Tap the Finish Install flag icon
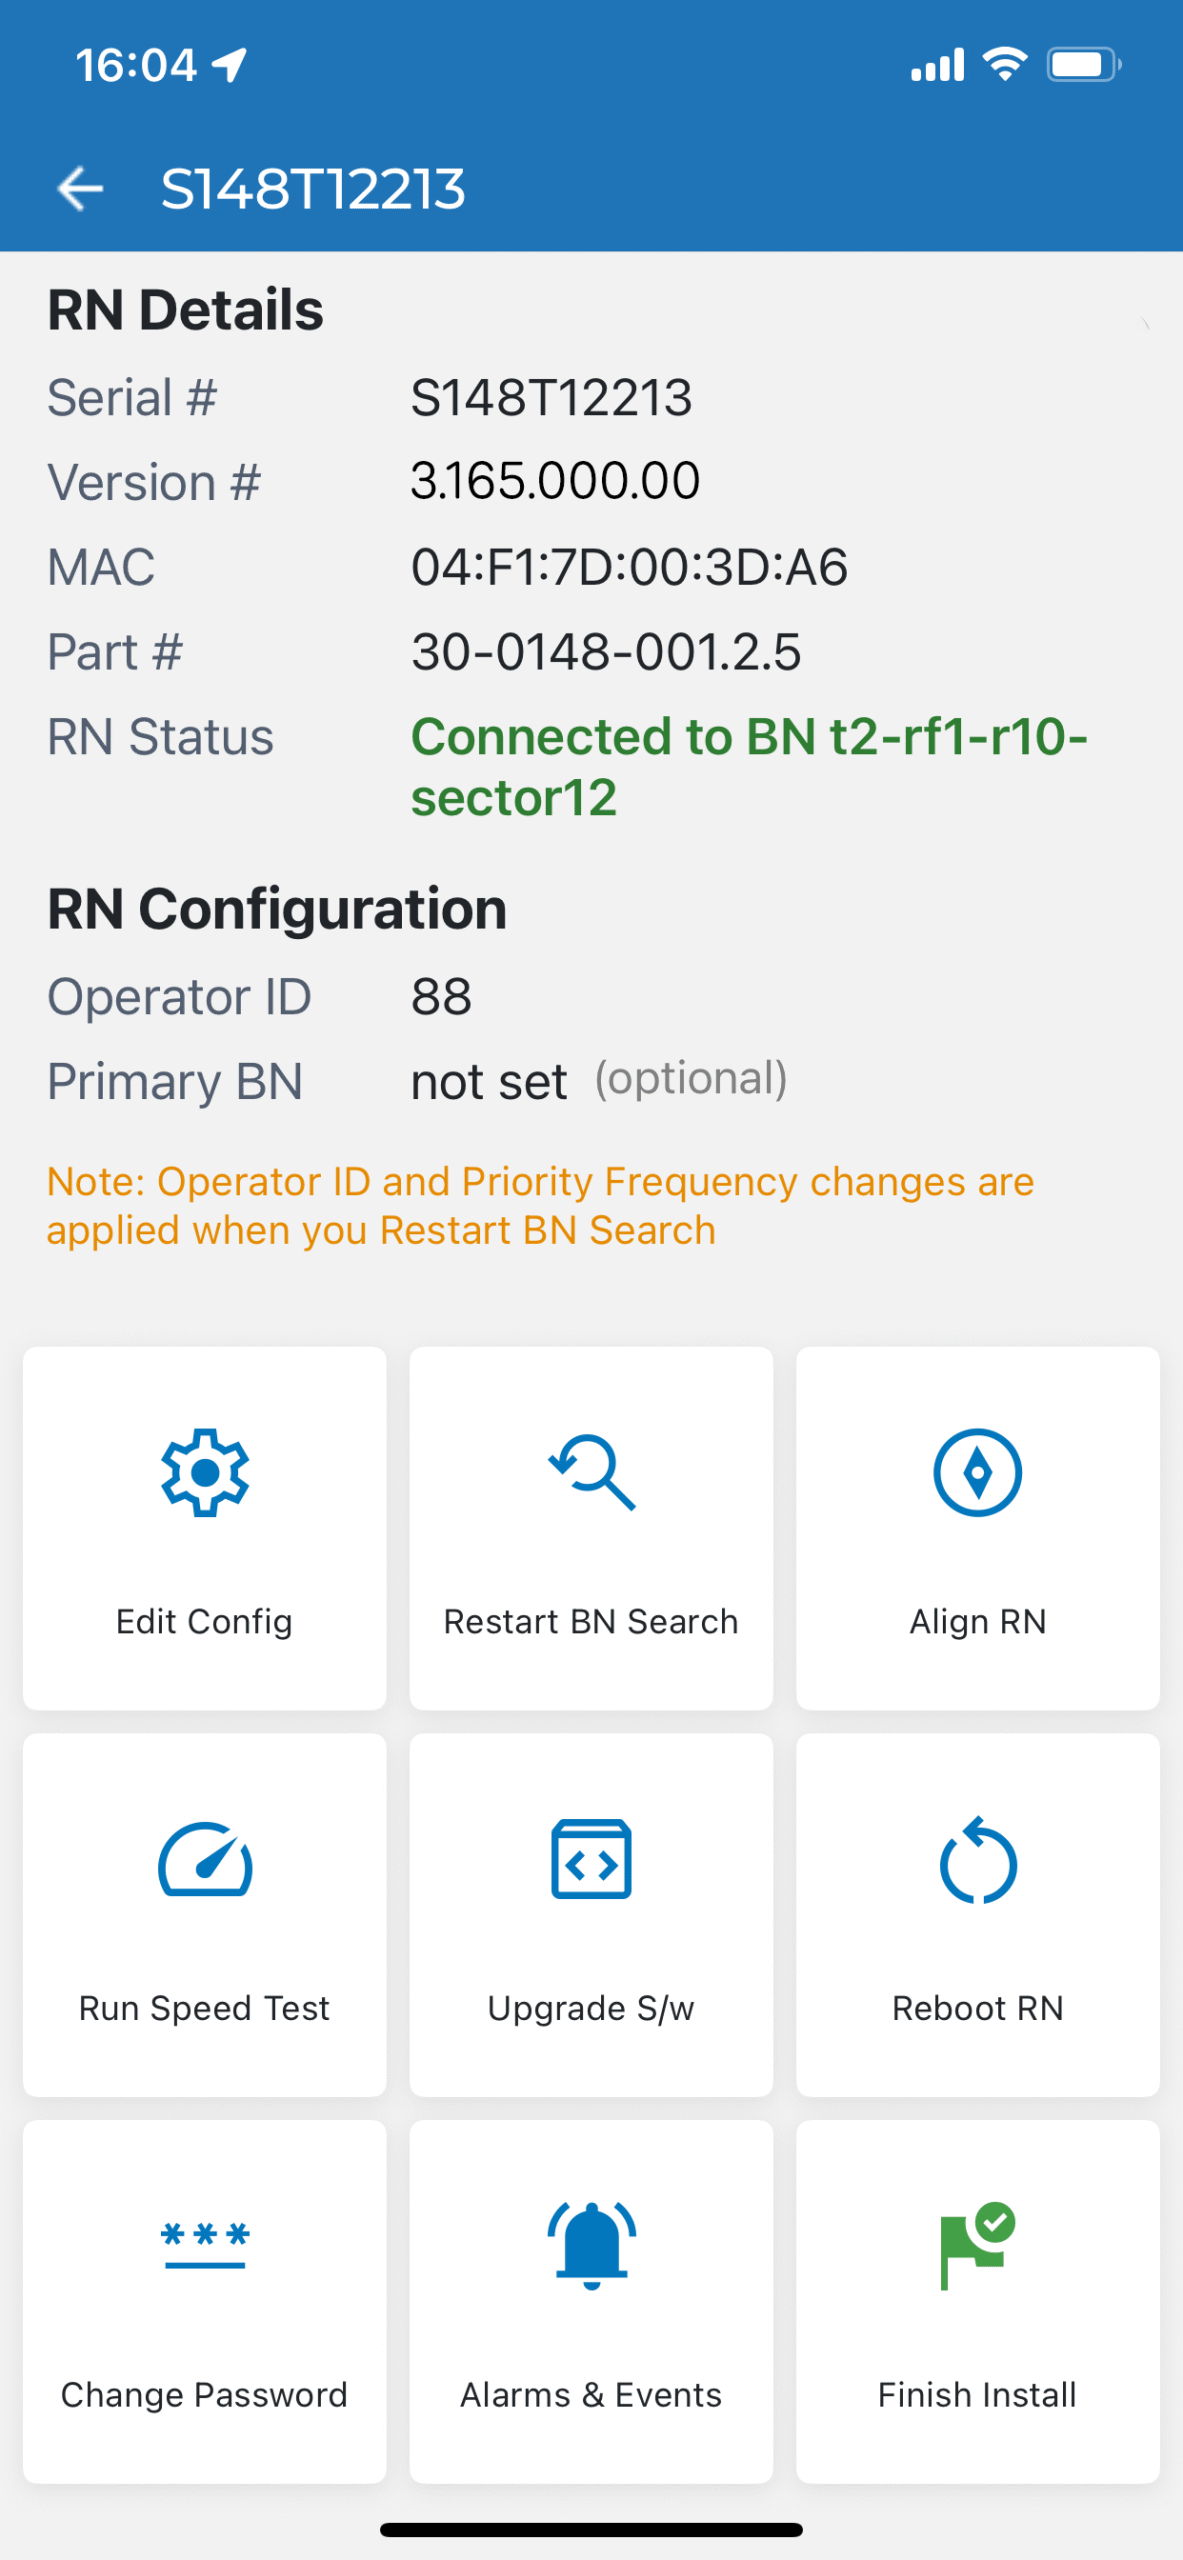This screenshot has height=2560, width=1183. [x=977, y=2245]
